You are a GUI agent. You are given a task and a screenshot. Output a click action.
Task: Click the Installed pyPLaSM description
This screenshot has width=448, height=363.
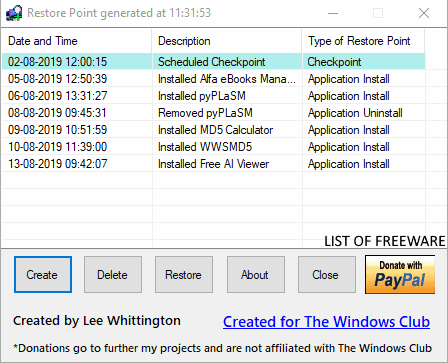(x=202, y=96)
